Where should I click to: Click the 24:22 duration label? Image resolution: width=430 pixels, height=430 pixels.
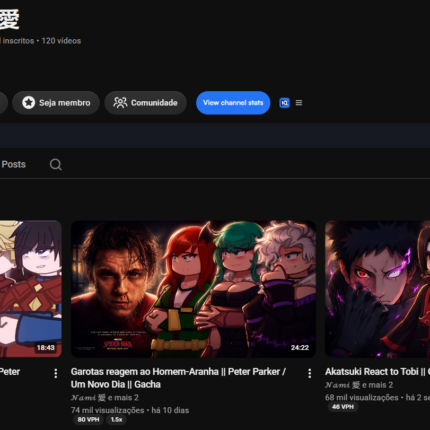(x=300, y=348)
